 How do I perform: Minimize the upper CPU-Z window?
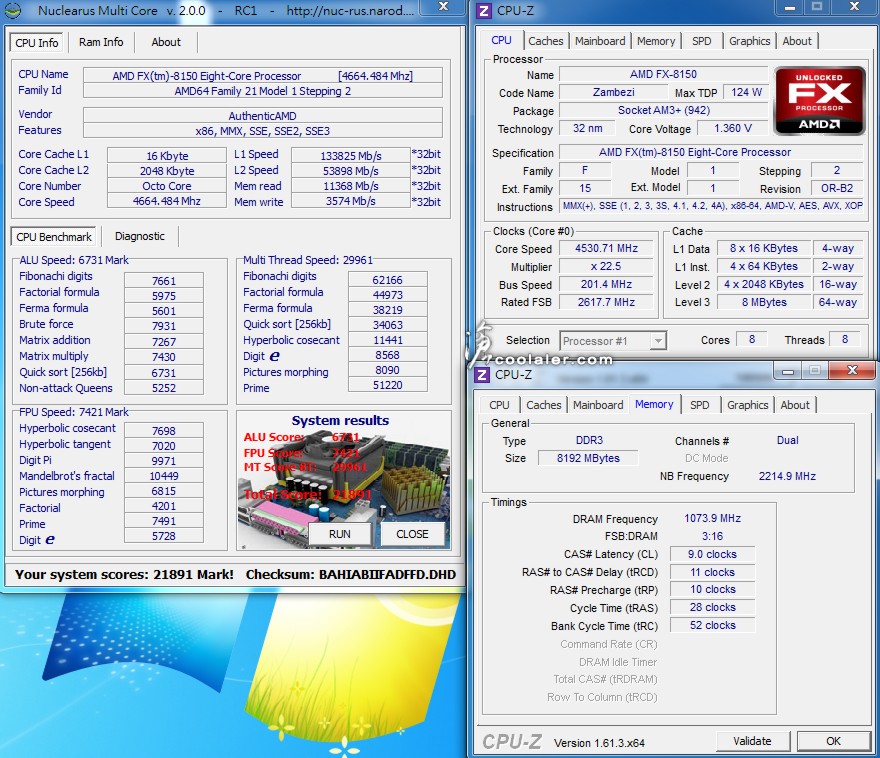point(790,7)
